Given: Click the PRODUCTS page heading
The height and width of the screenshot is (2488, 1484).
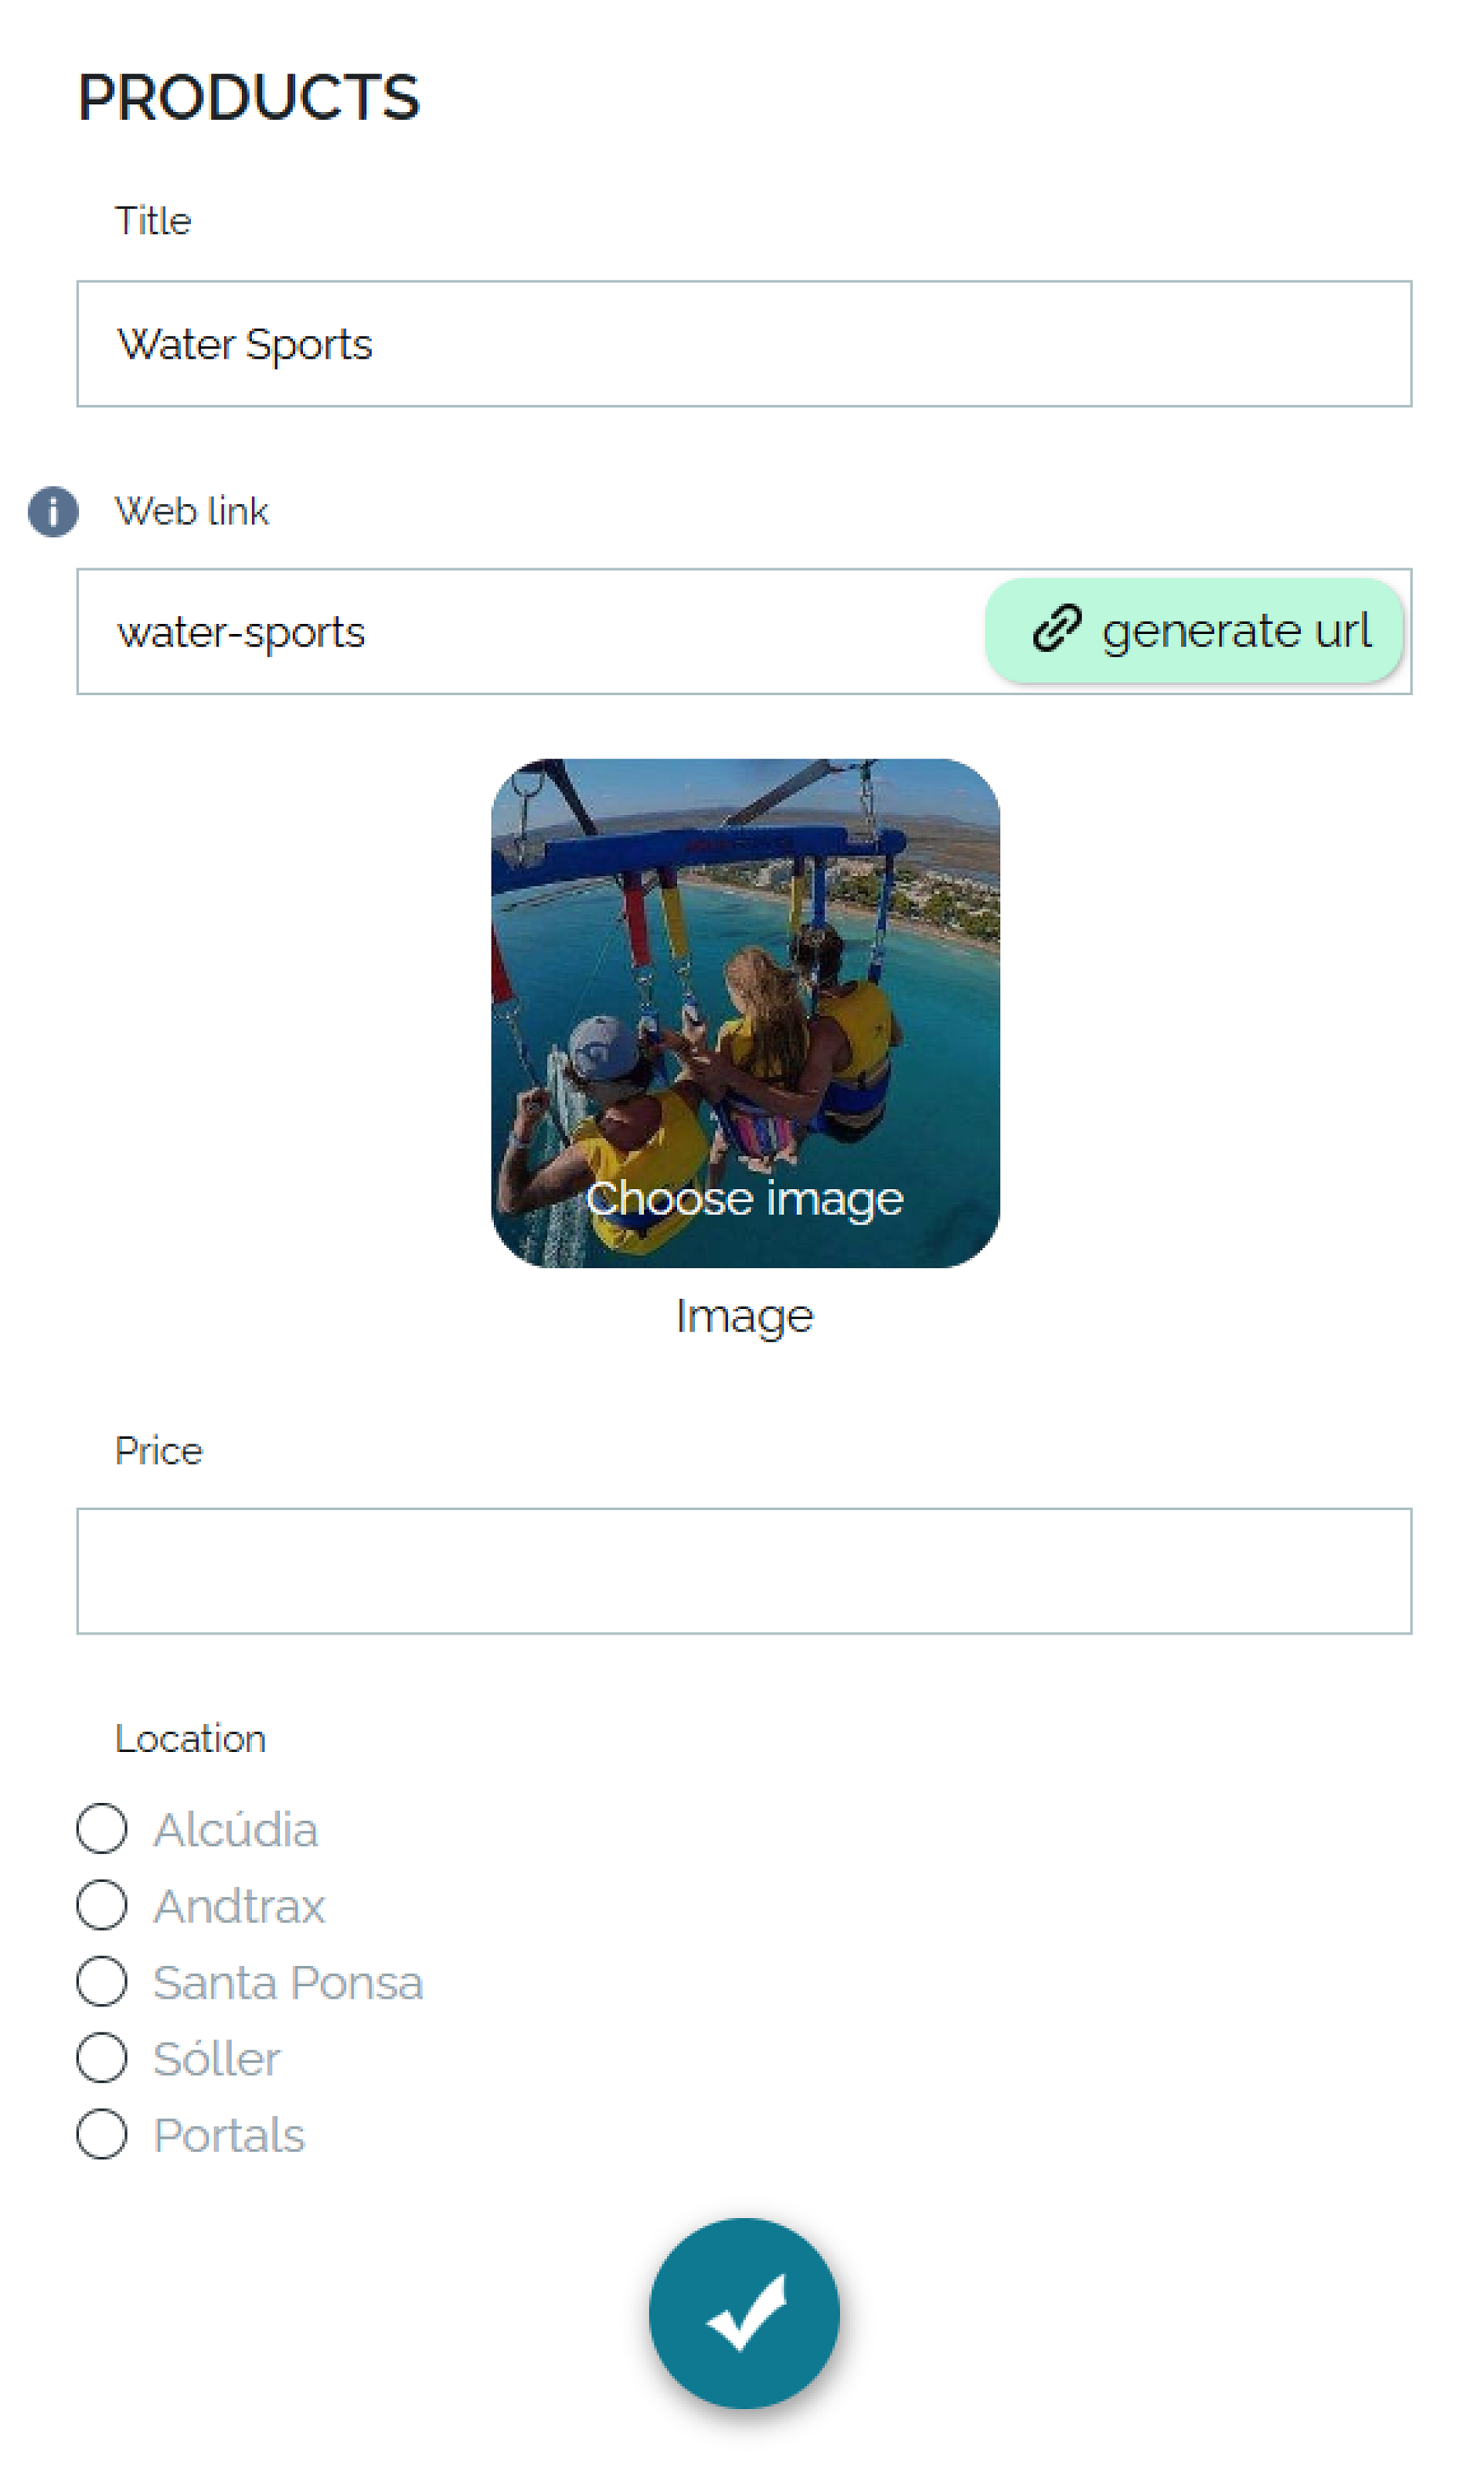Looking at the screenshot, I should pos(249,98).
